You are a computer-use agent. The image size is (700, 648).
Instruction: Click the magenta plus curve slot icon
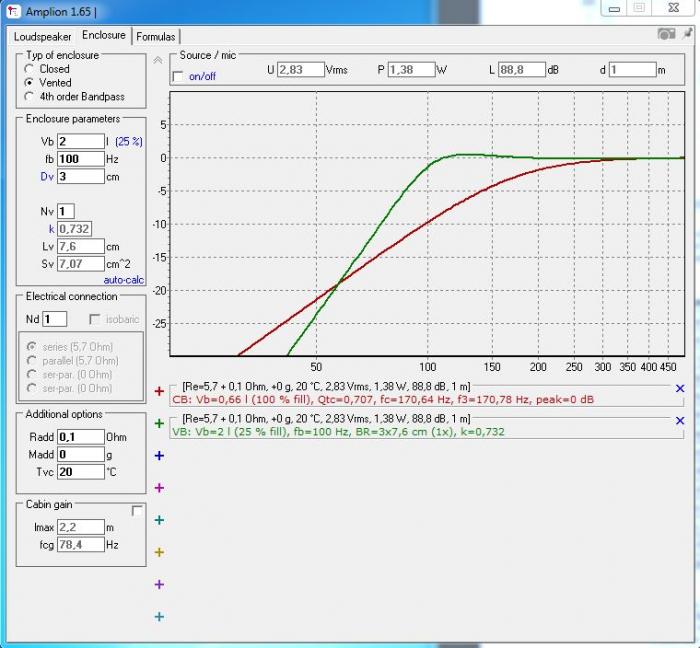click(159, 488)
